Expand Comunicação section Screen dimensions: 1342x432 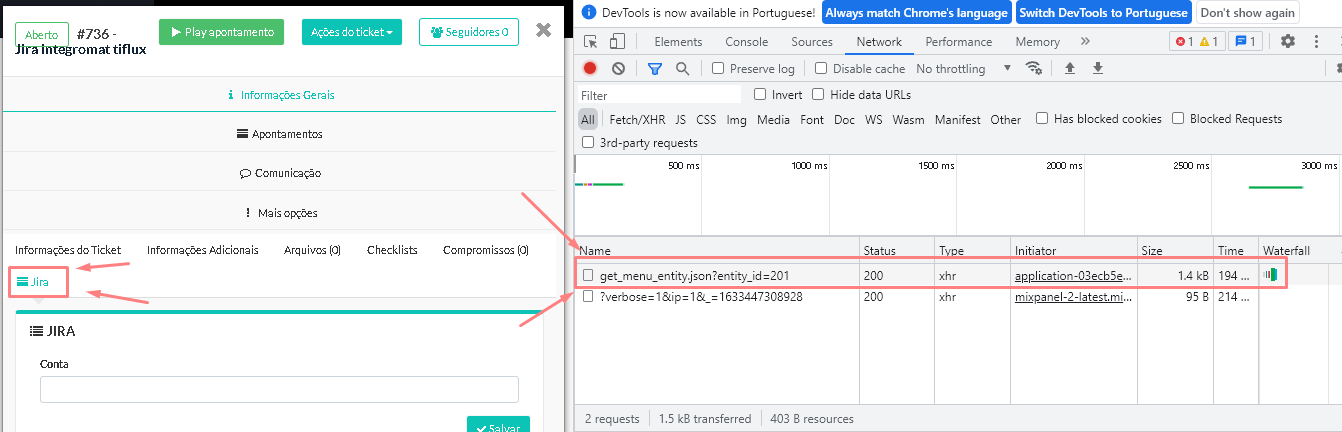pos(279,173)
